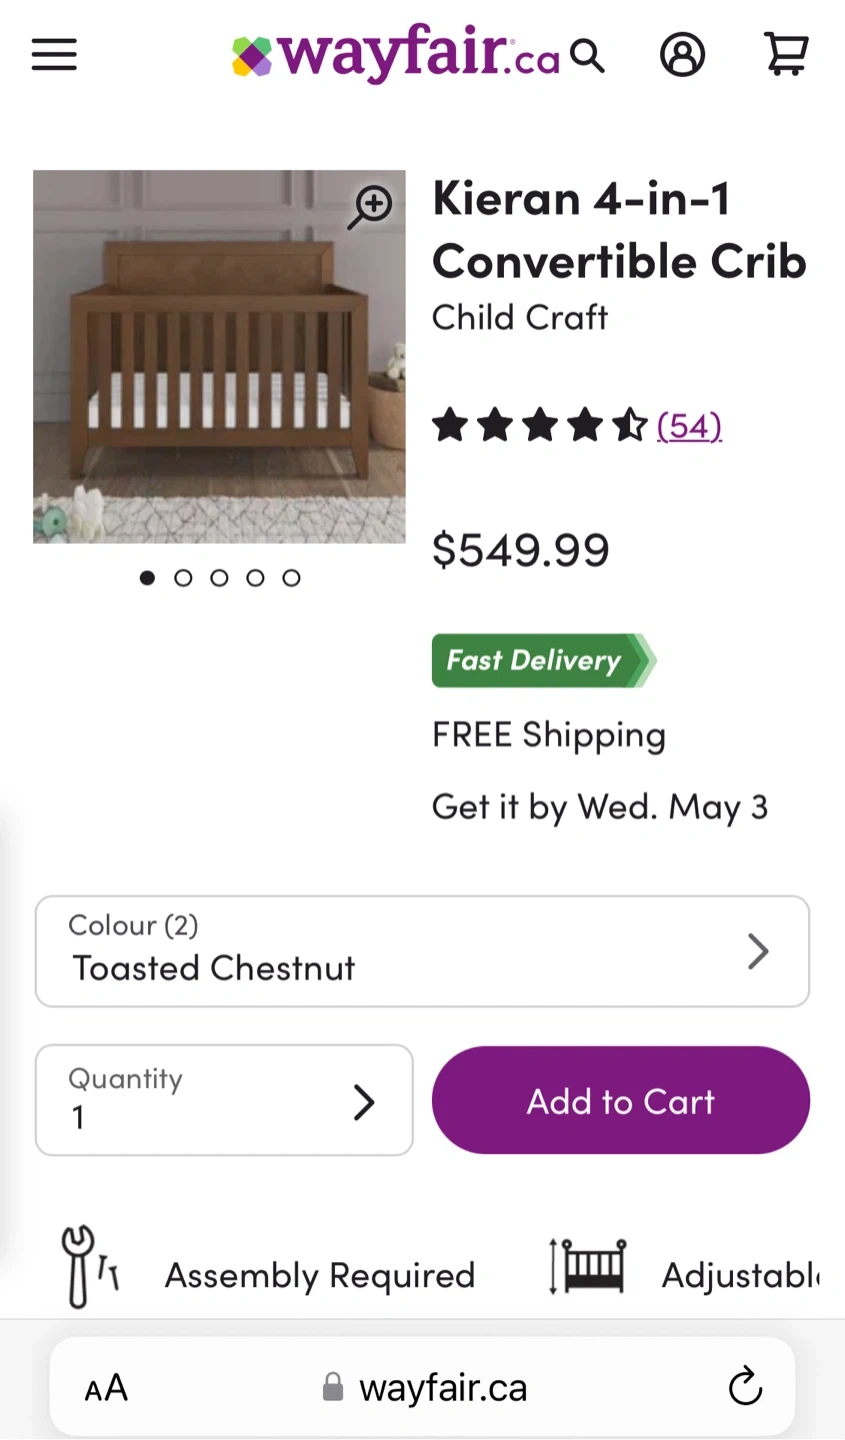Viewport: 845px width, 1440px height.
Task: Open the 54 reviews link
Action: (x=689, y=426)
